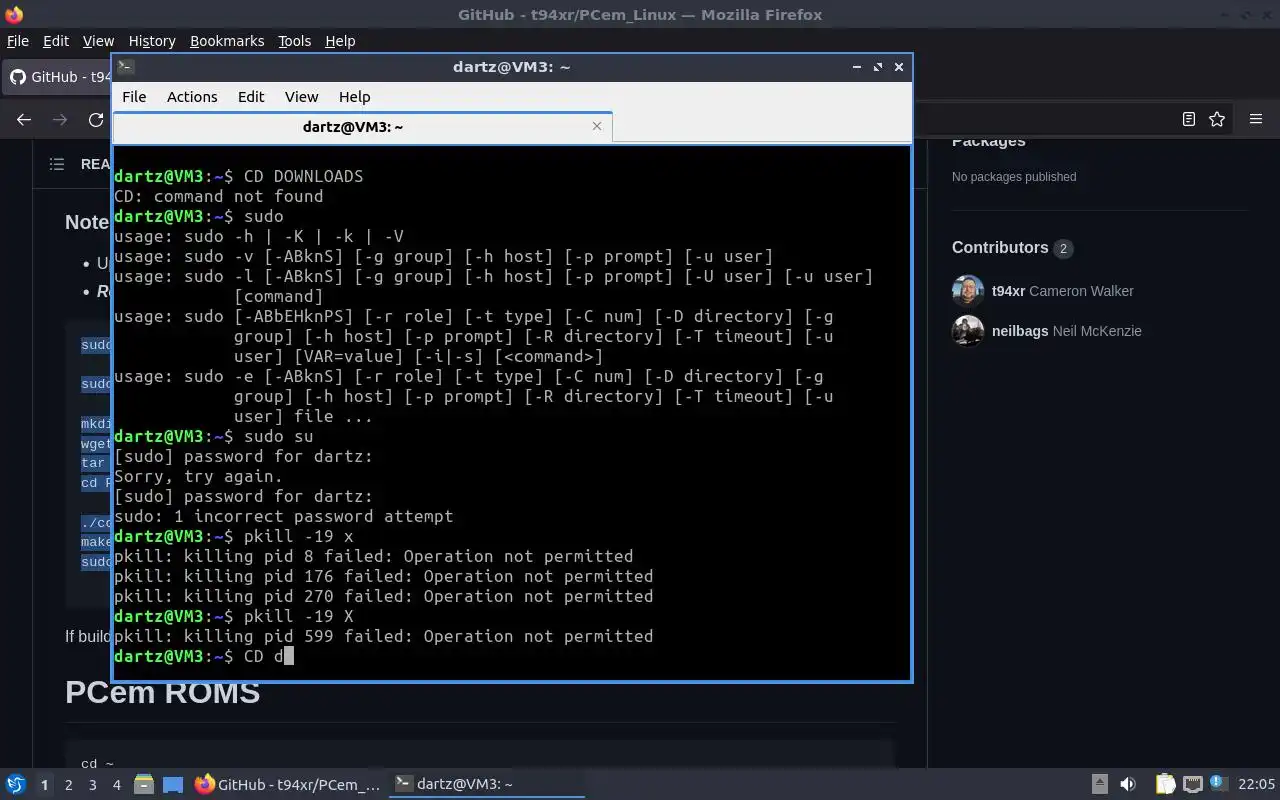Image resolution: width=1280 pixels, height=800 pixels.
Task: Select the GitHub browser tab
Action: [x=58, y=77]
